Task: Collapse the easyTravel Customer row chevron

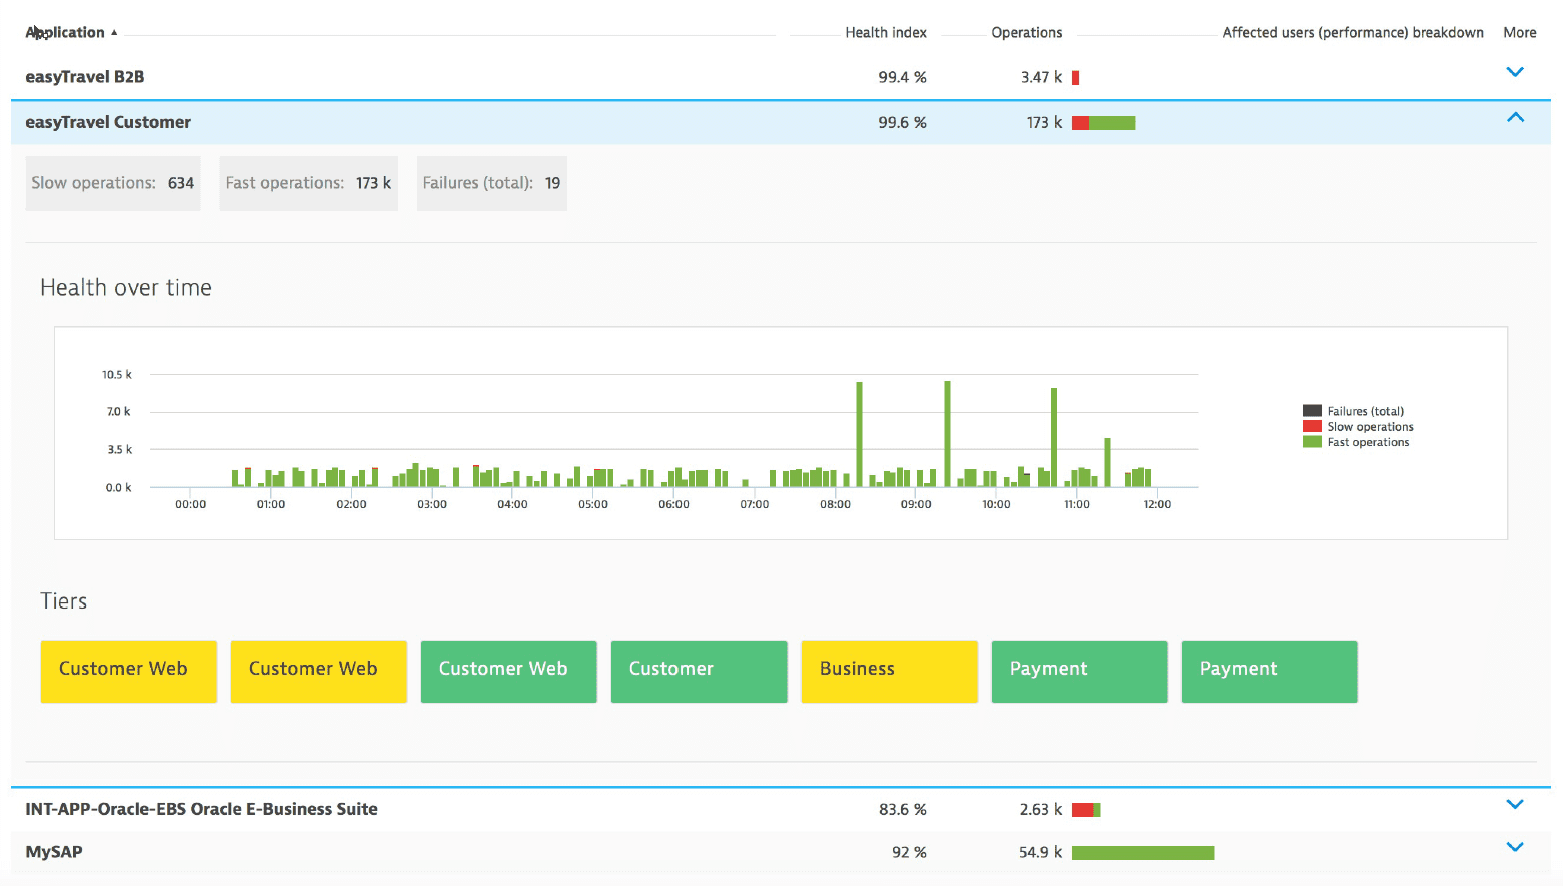Action: tap(1515, 117)
